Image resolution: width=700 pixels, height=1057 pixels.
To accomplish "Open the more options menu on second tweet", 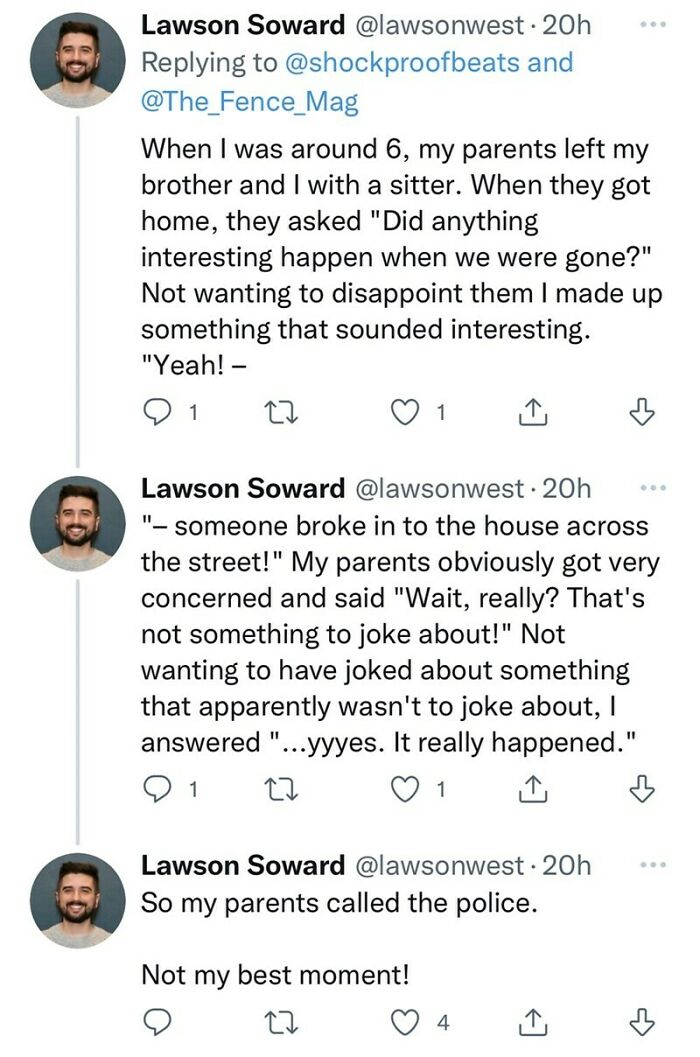I will point(651,488).
